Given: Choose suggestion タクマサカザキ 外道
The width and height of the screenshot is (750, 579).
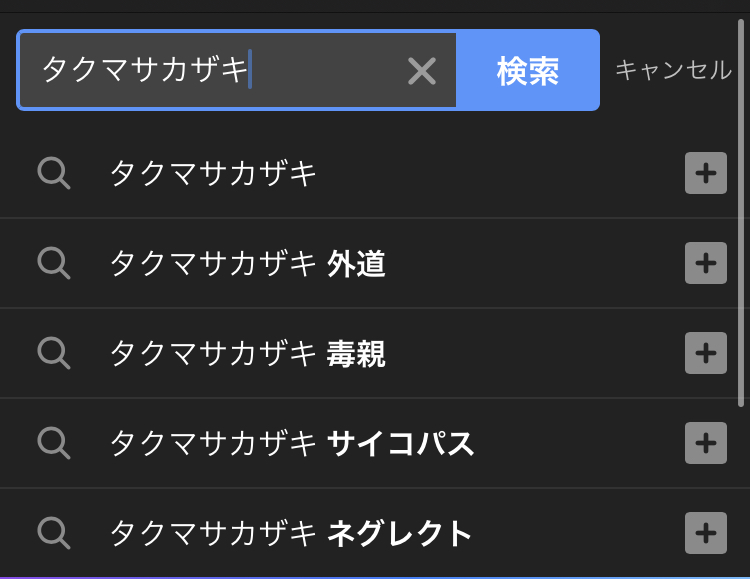Looking at the screenshot, I should (x=247, y=264).
